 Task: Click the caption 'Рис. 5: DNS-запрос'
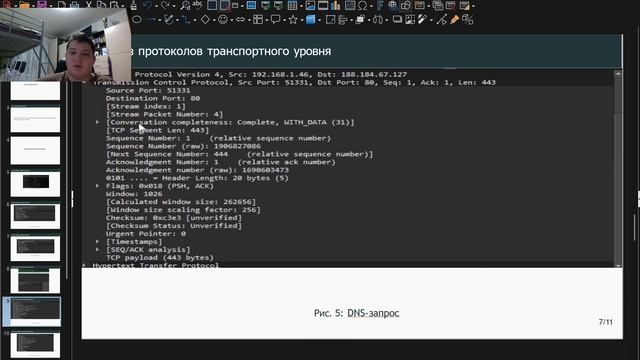tap(356, 313)
